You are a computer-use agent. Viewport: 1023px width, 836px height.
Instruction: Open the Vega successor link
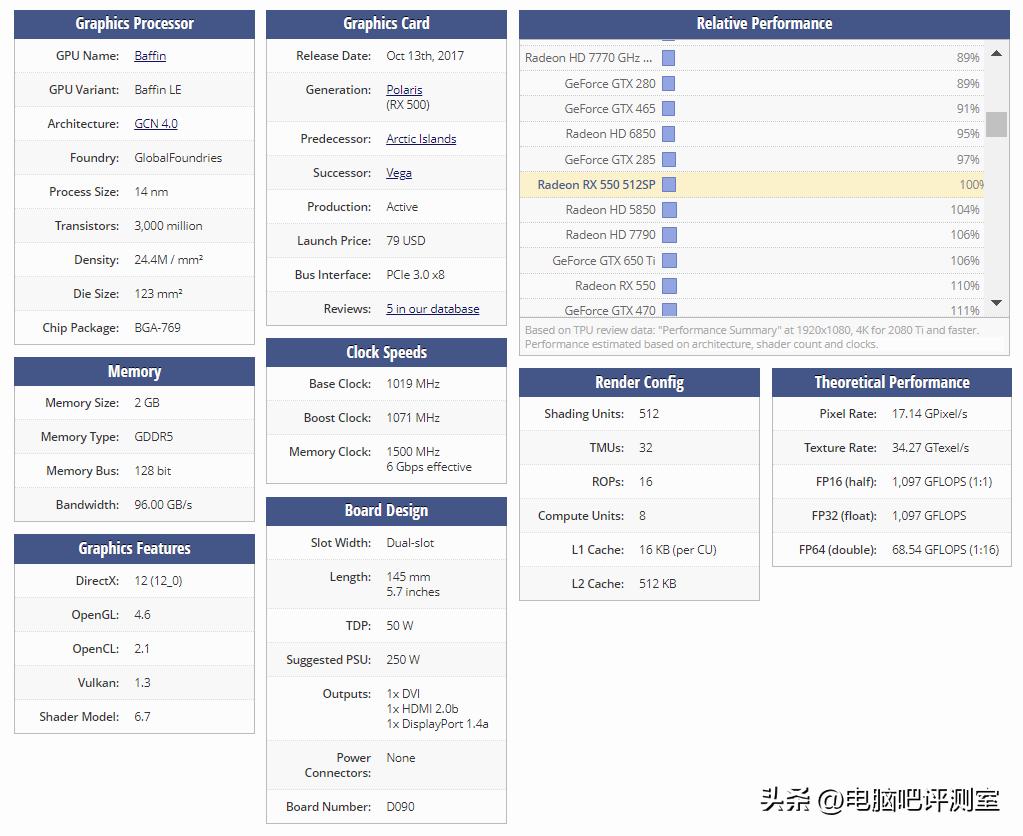399,173
